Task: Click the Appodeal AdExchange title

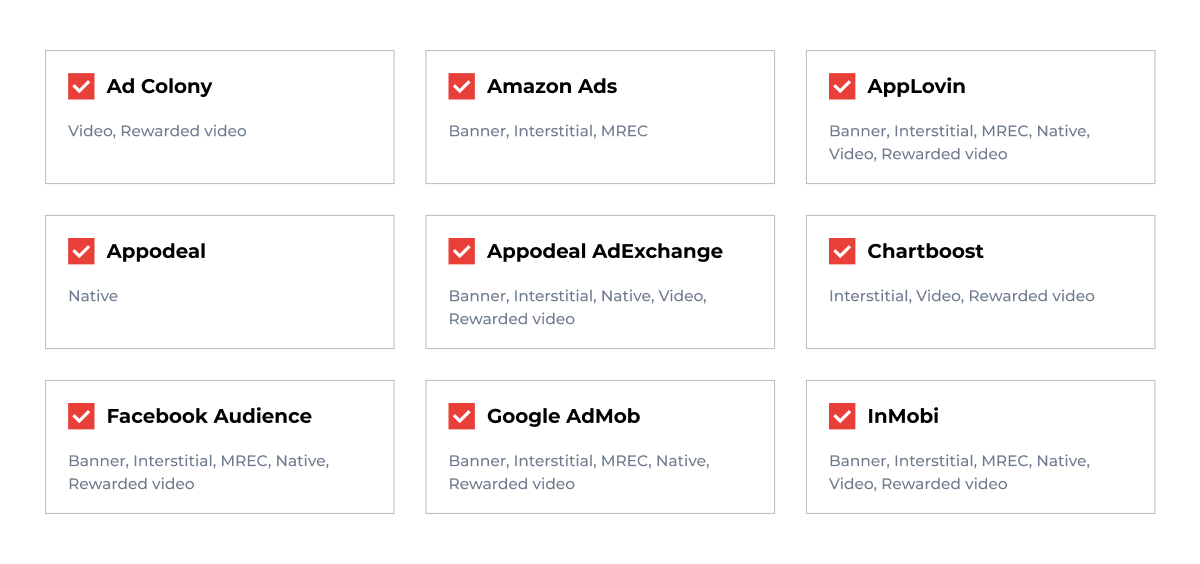Action: tap(604, 251)
